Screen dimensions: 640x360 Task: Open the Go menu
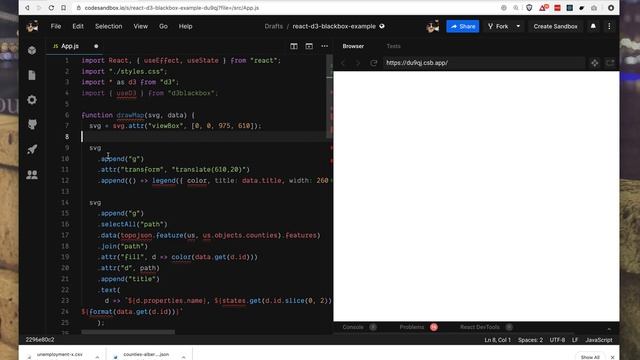pos(163,26)
